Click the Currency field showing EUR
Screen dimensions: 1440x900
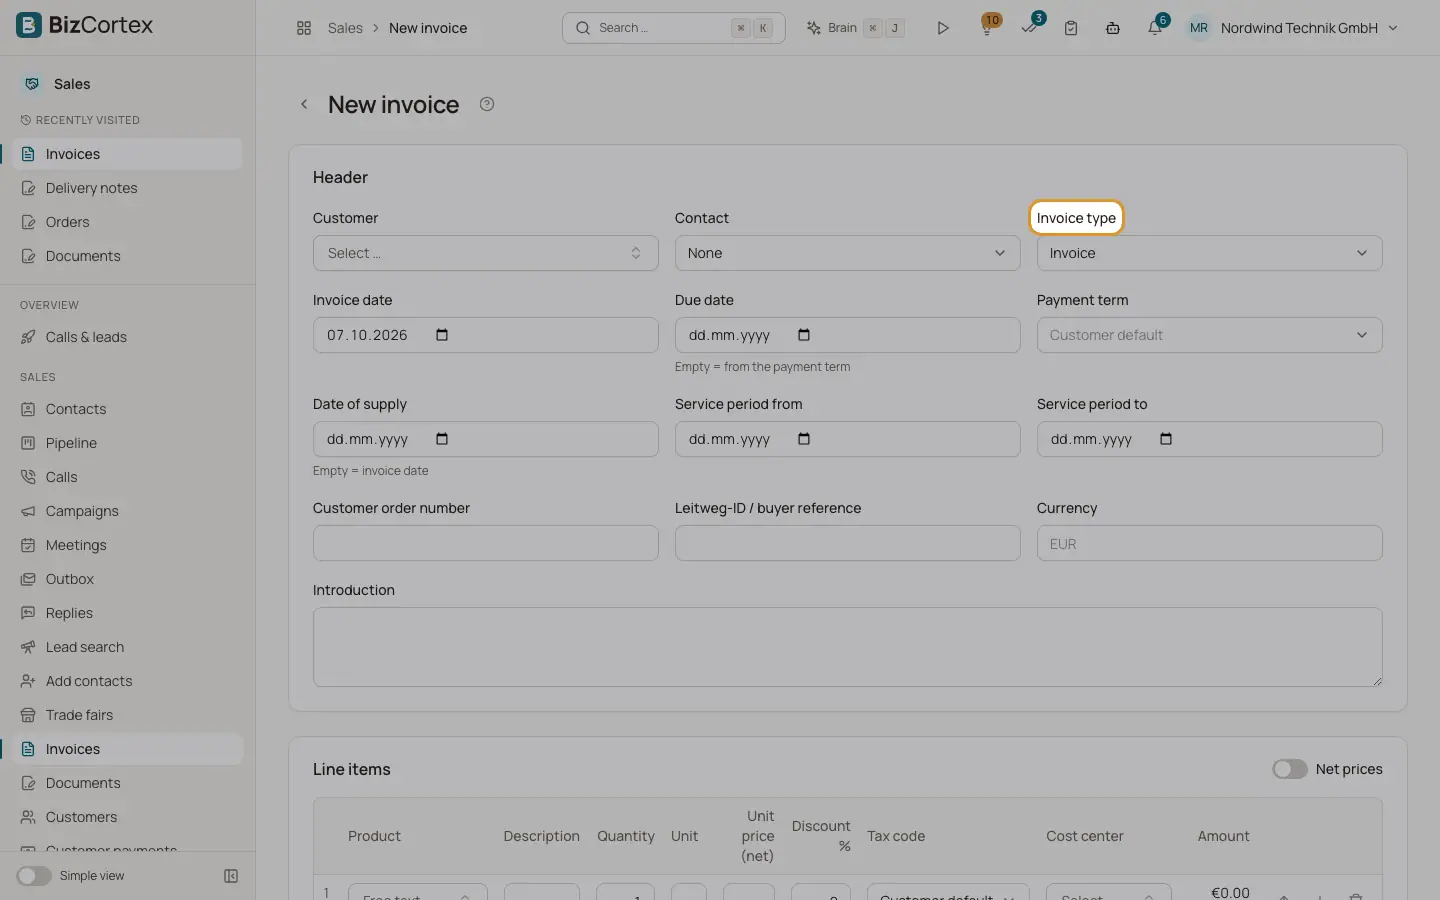[1209, 543]
